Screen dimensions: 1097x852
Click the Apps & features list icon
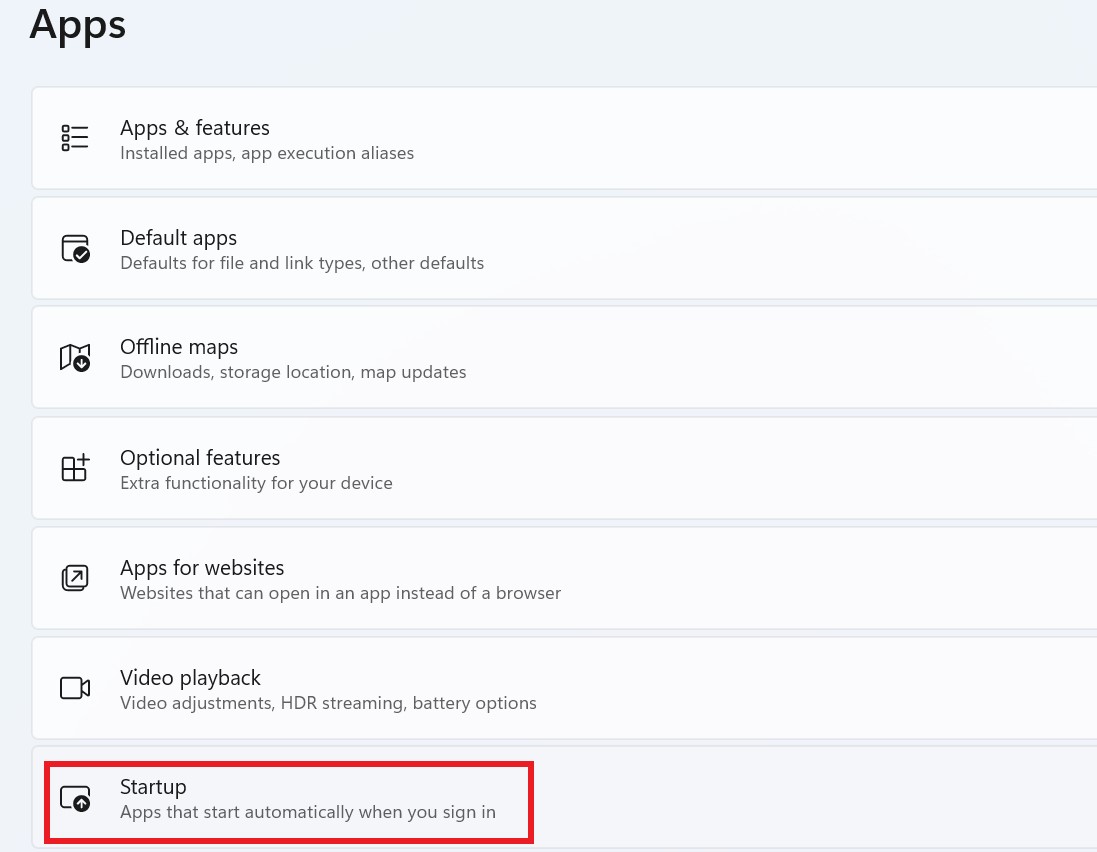point(75,138)
